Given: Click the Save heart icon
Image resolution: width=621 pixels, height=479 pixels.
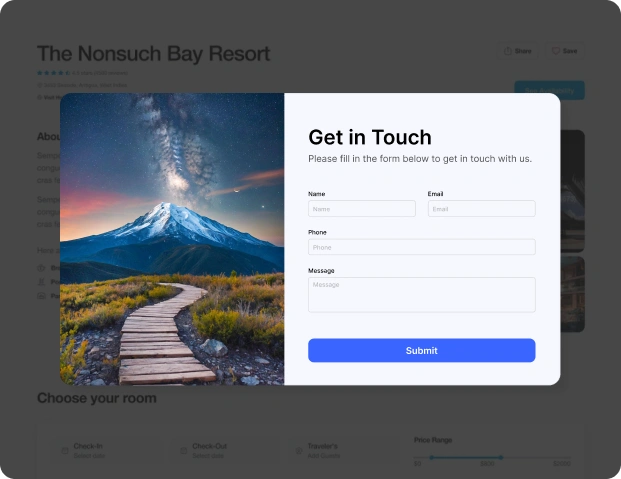Looking at the screenshot, I should click(556, 51).
